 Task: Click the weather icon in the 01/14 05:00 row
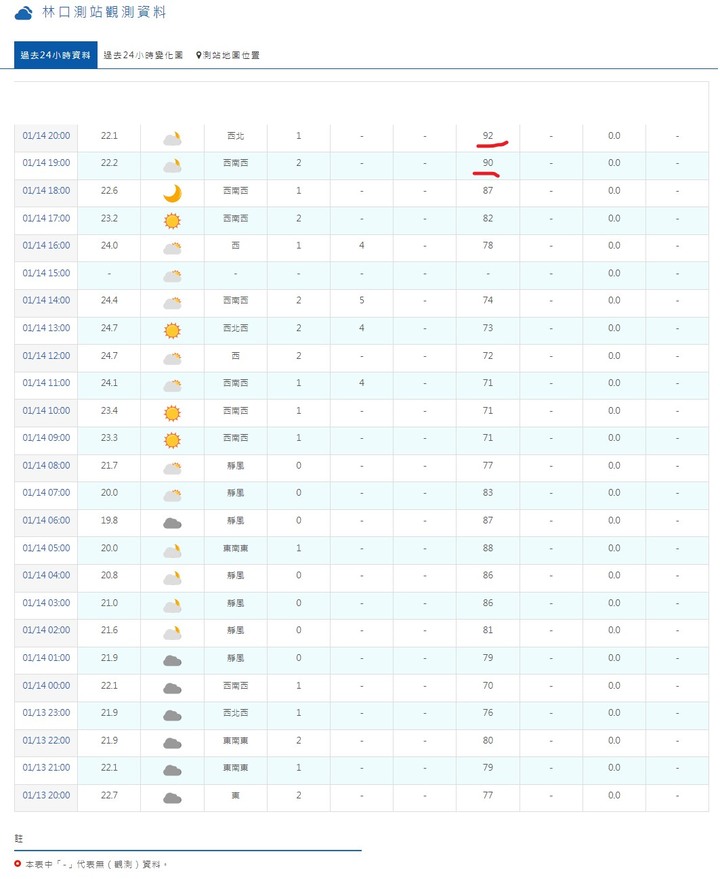click(172, 550)
